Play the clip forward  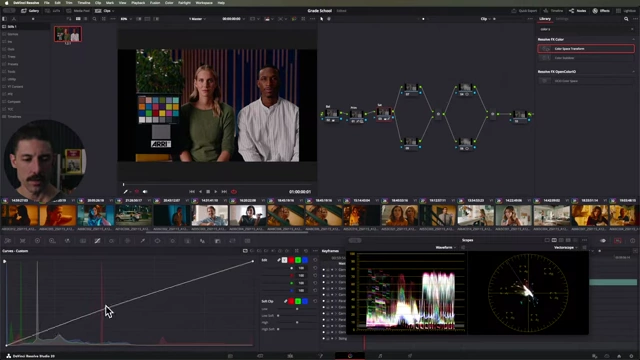point(216,191)
